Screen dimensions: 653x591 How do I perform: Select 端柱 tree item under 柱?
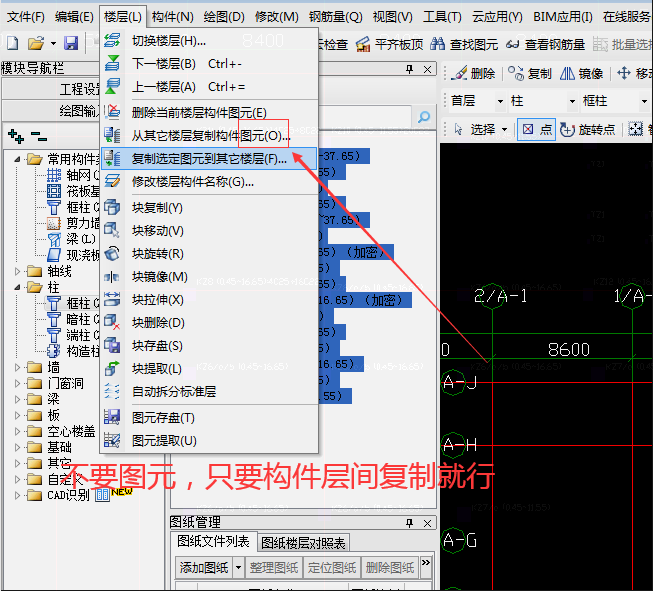(x=73, y=335)
